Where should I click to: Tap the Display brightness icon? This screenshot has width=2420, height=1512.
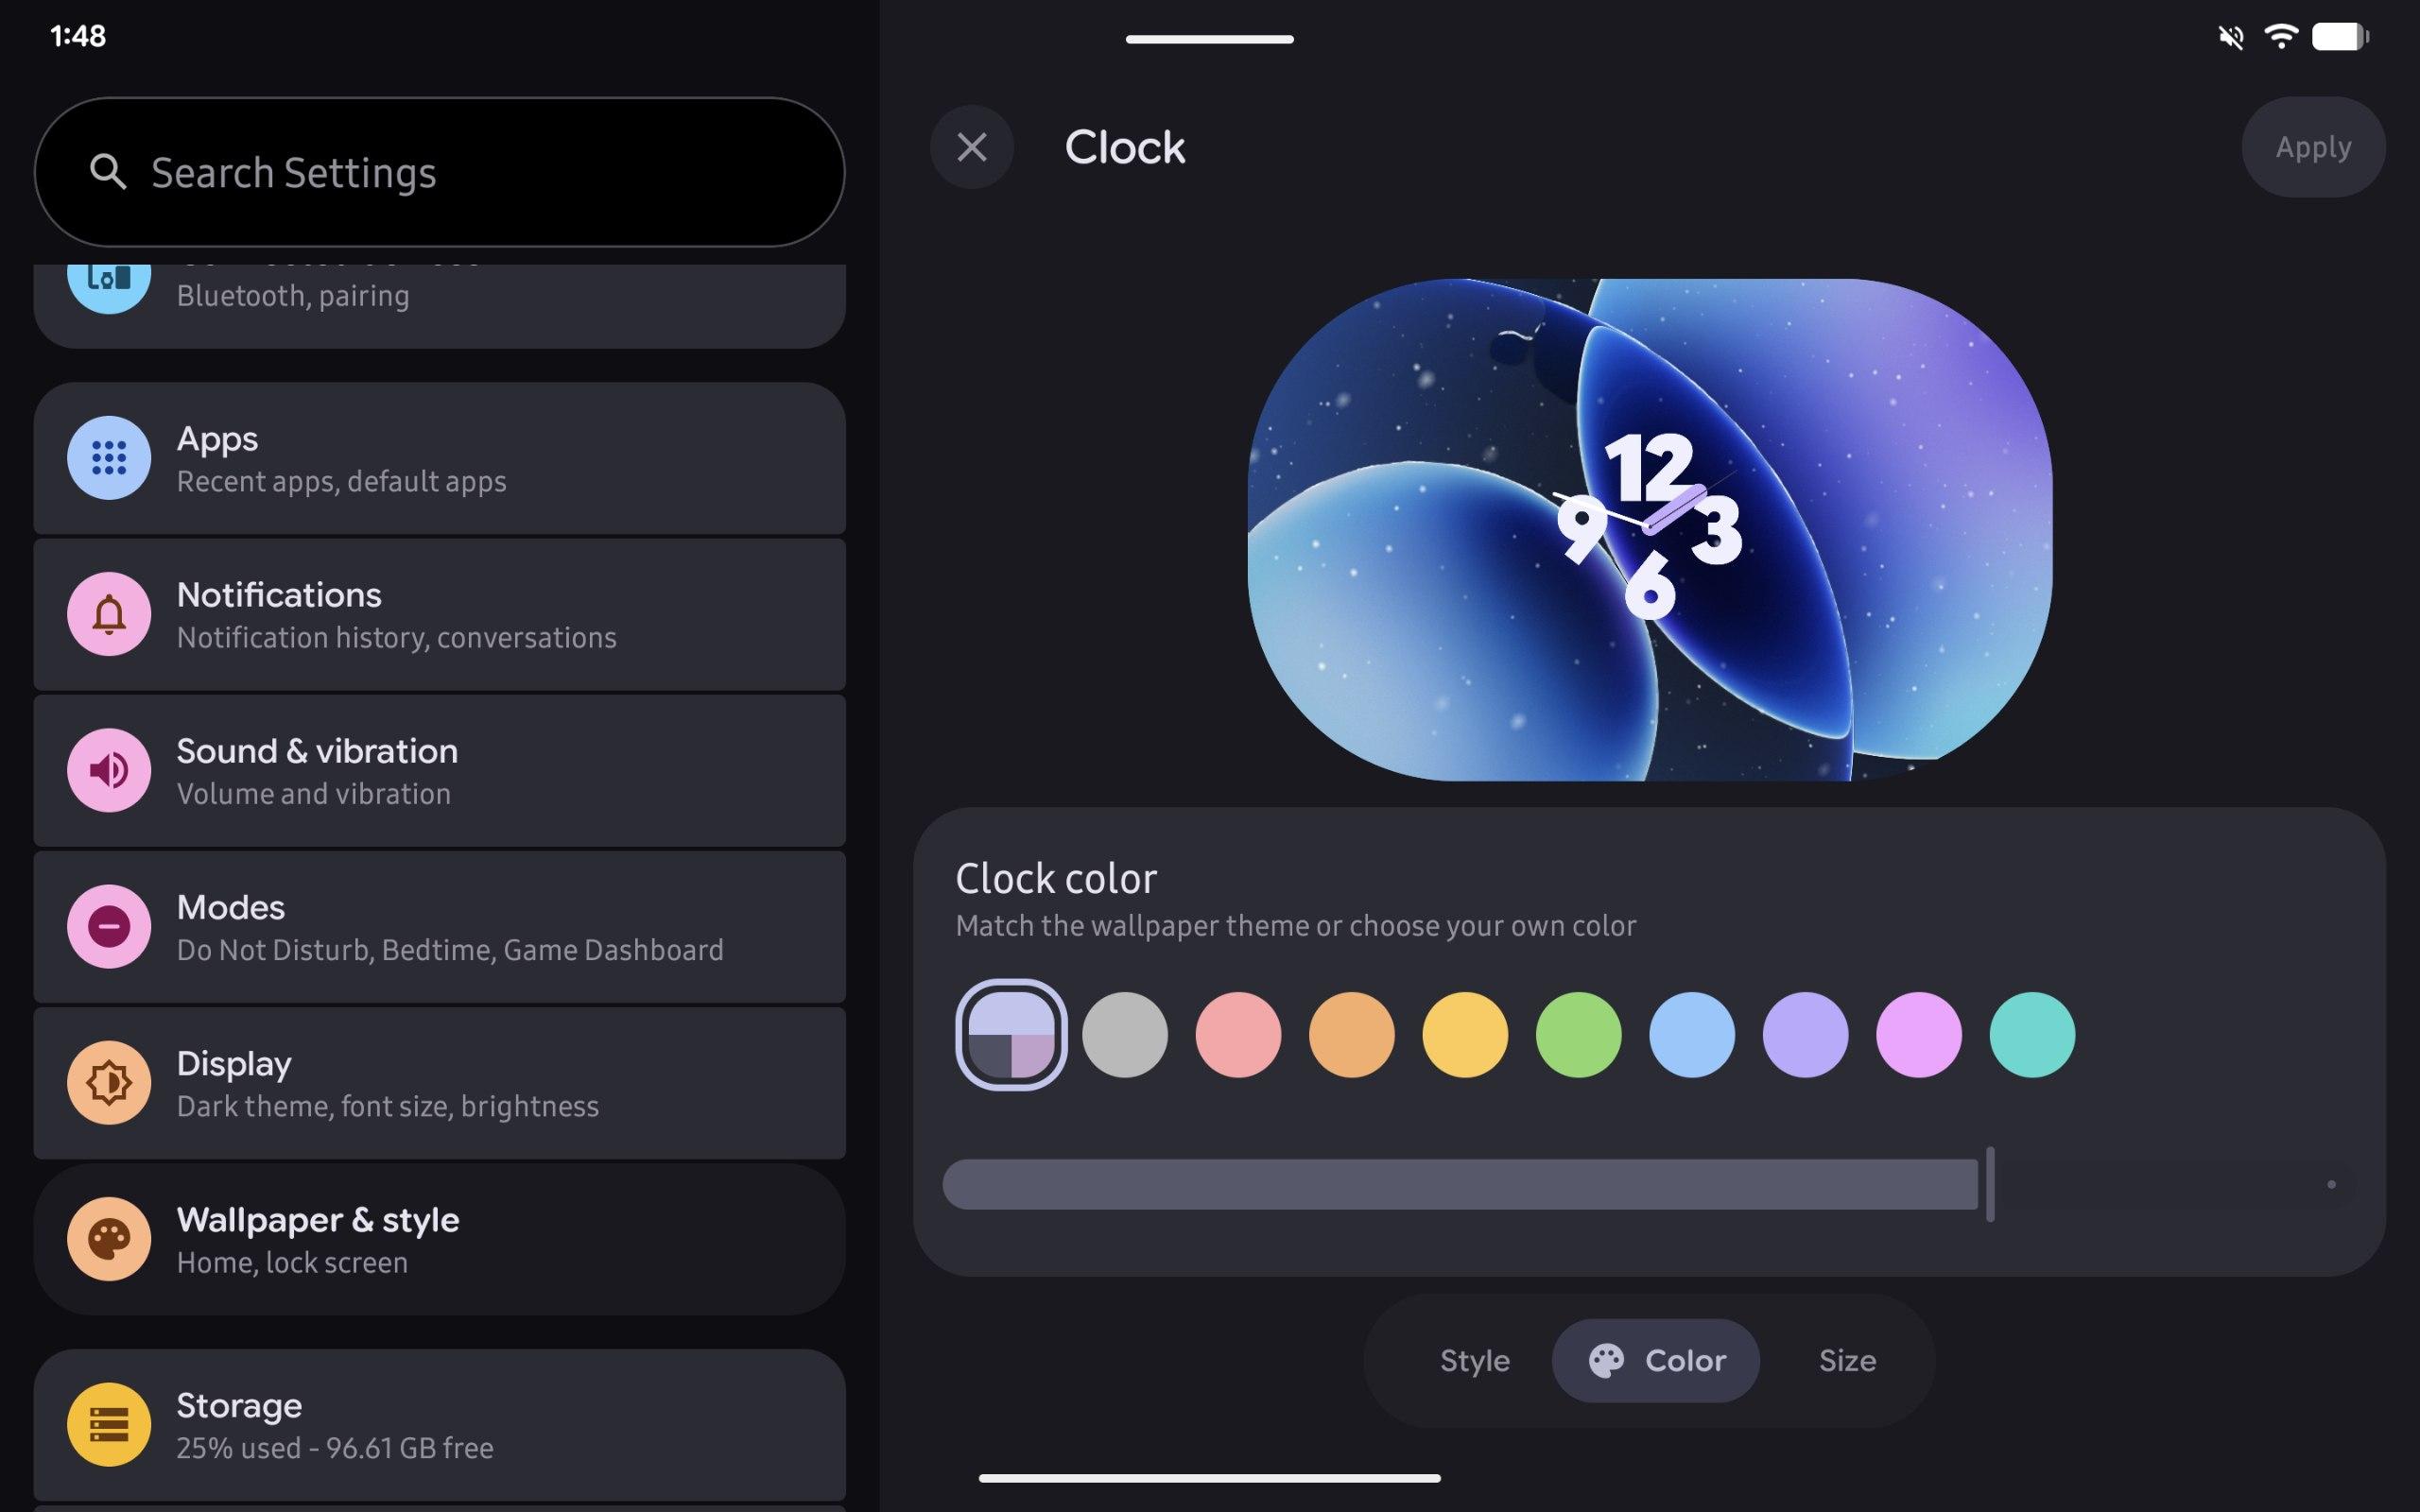click(x=109, y=1082)
